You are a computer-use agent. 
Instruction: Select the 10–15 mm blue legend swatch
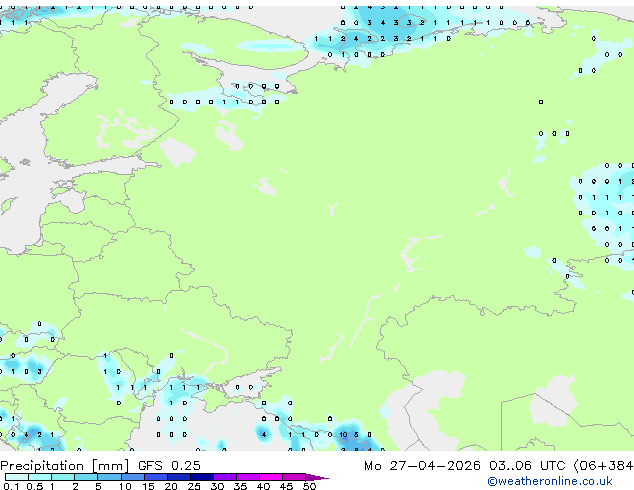point(132,477)
